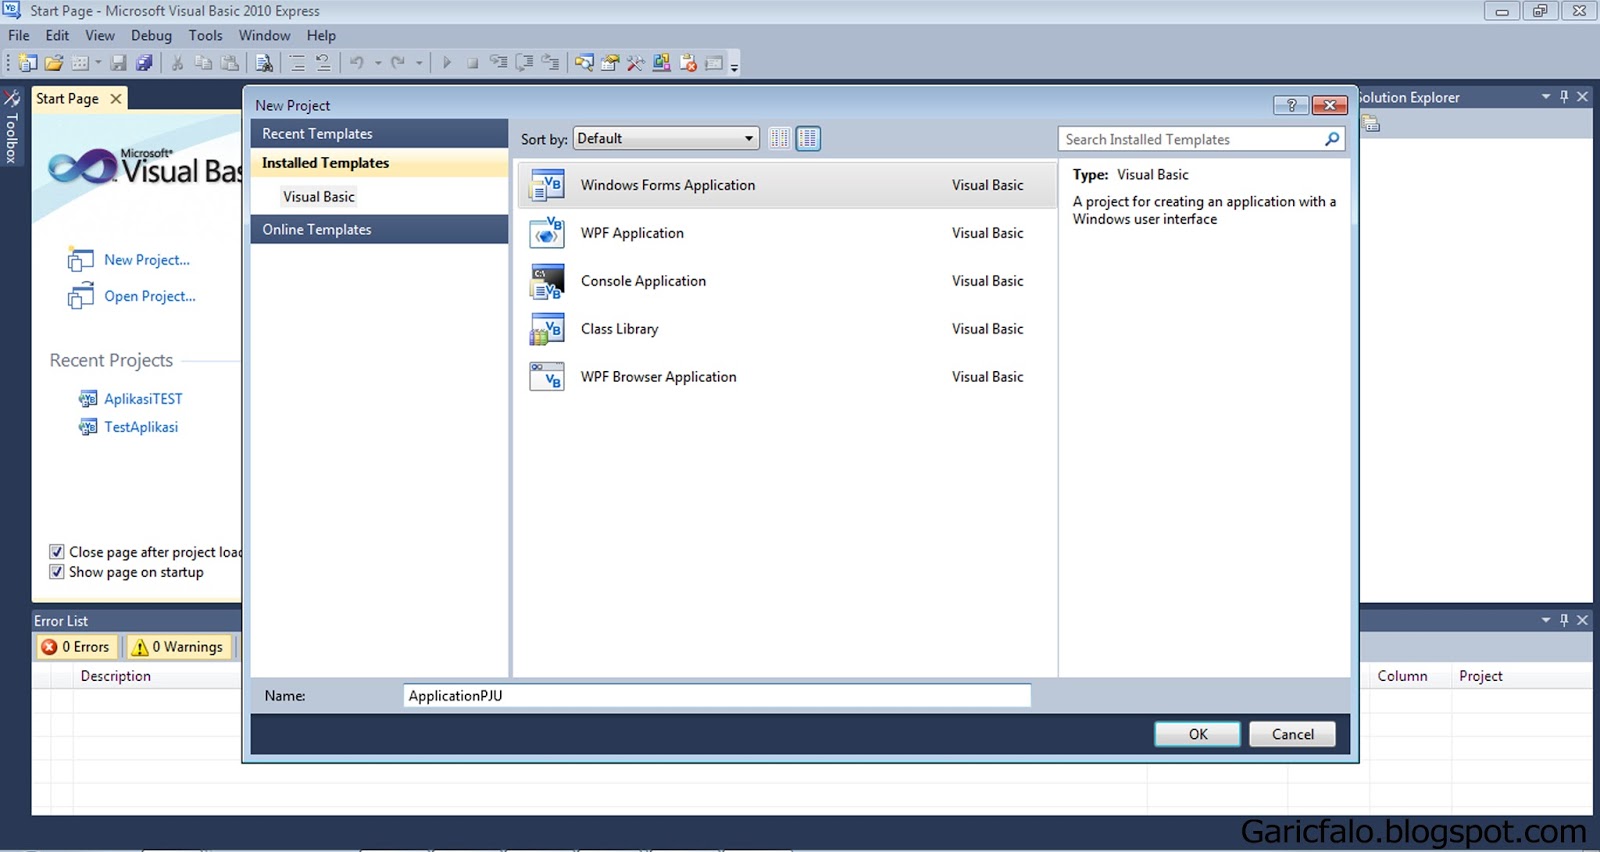Click the Find in Files binoculars icon
The width and height of the screenshot is (1600, 852).
[264, 63]
